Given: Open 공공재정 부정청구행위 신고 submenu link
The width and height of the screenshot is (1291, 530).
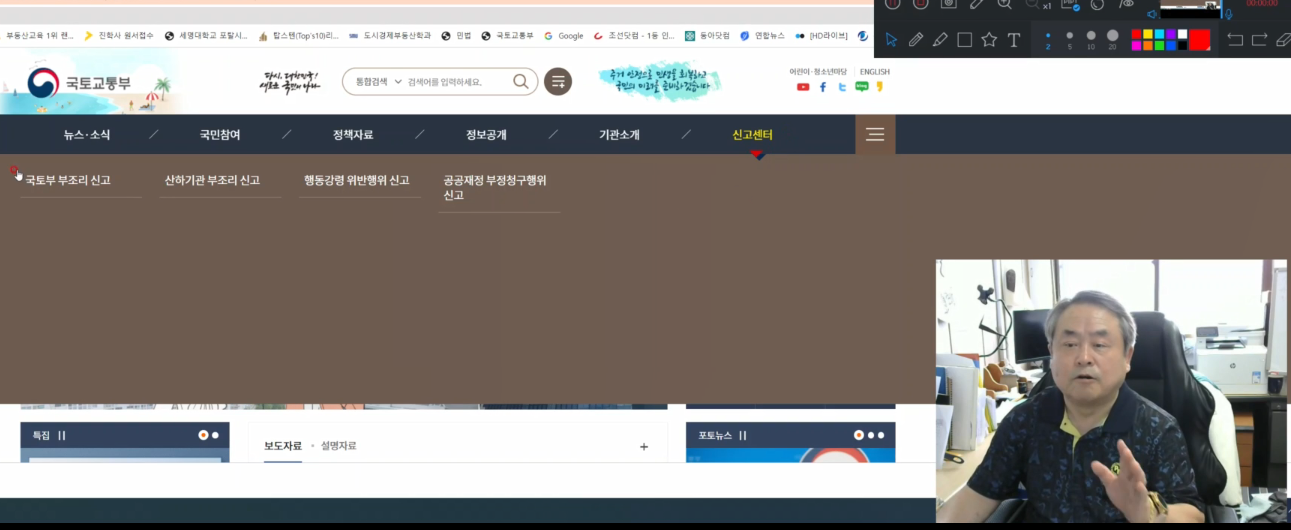Looking at the screenshot, I should [x=495, y=188].
